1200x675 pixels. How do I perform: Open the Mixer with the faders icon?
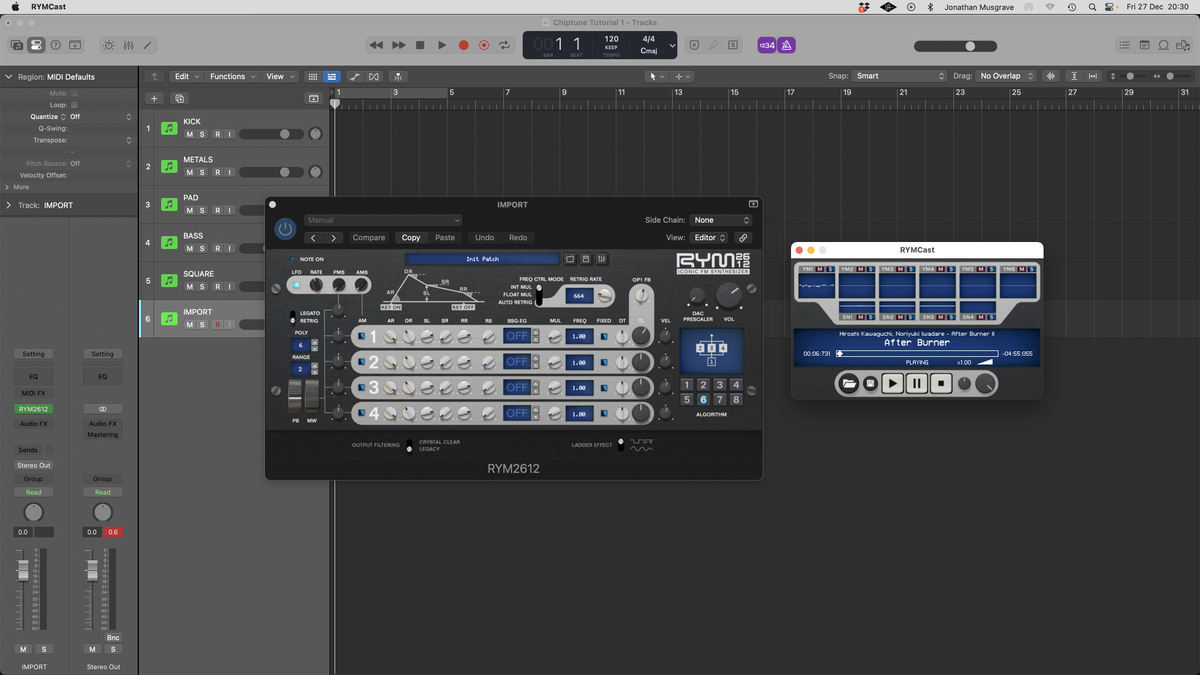point(128,45)
